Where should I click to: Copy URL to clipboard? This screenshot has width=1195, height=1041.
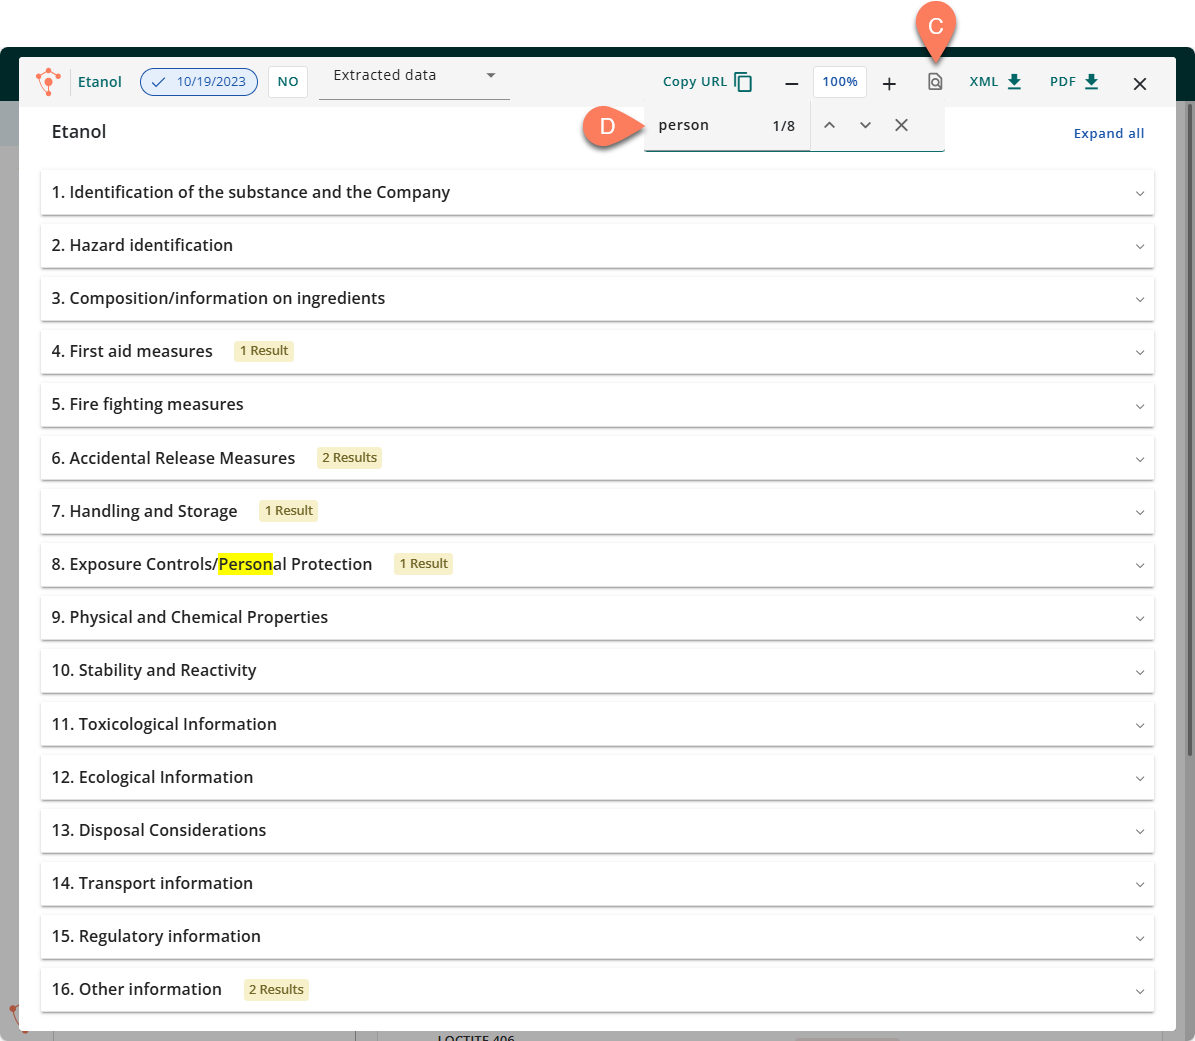coord(707,82)
